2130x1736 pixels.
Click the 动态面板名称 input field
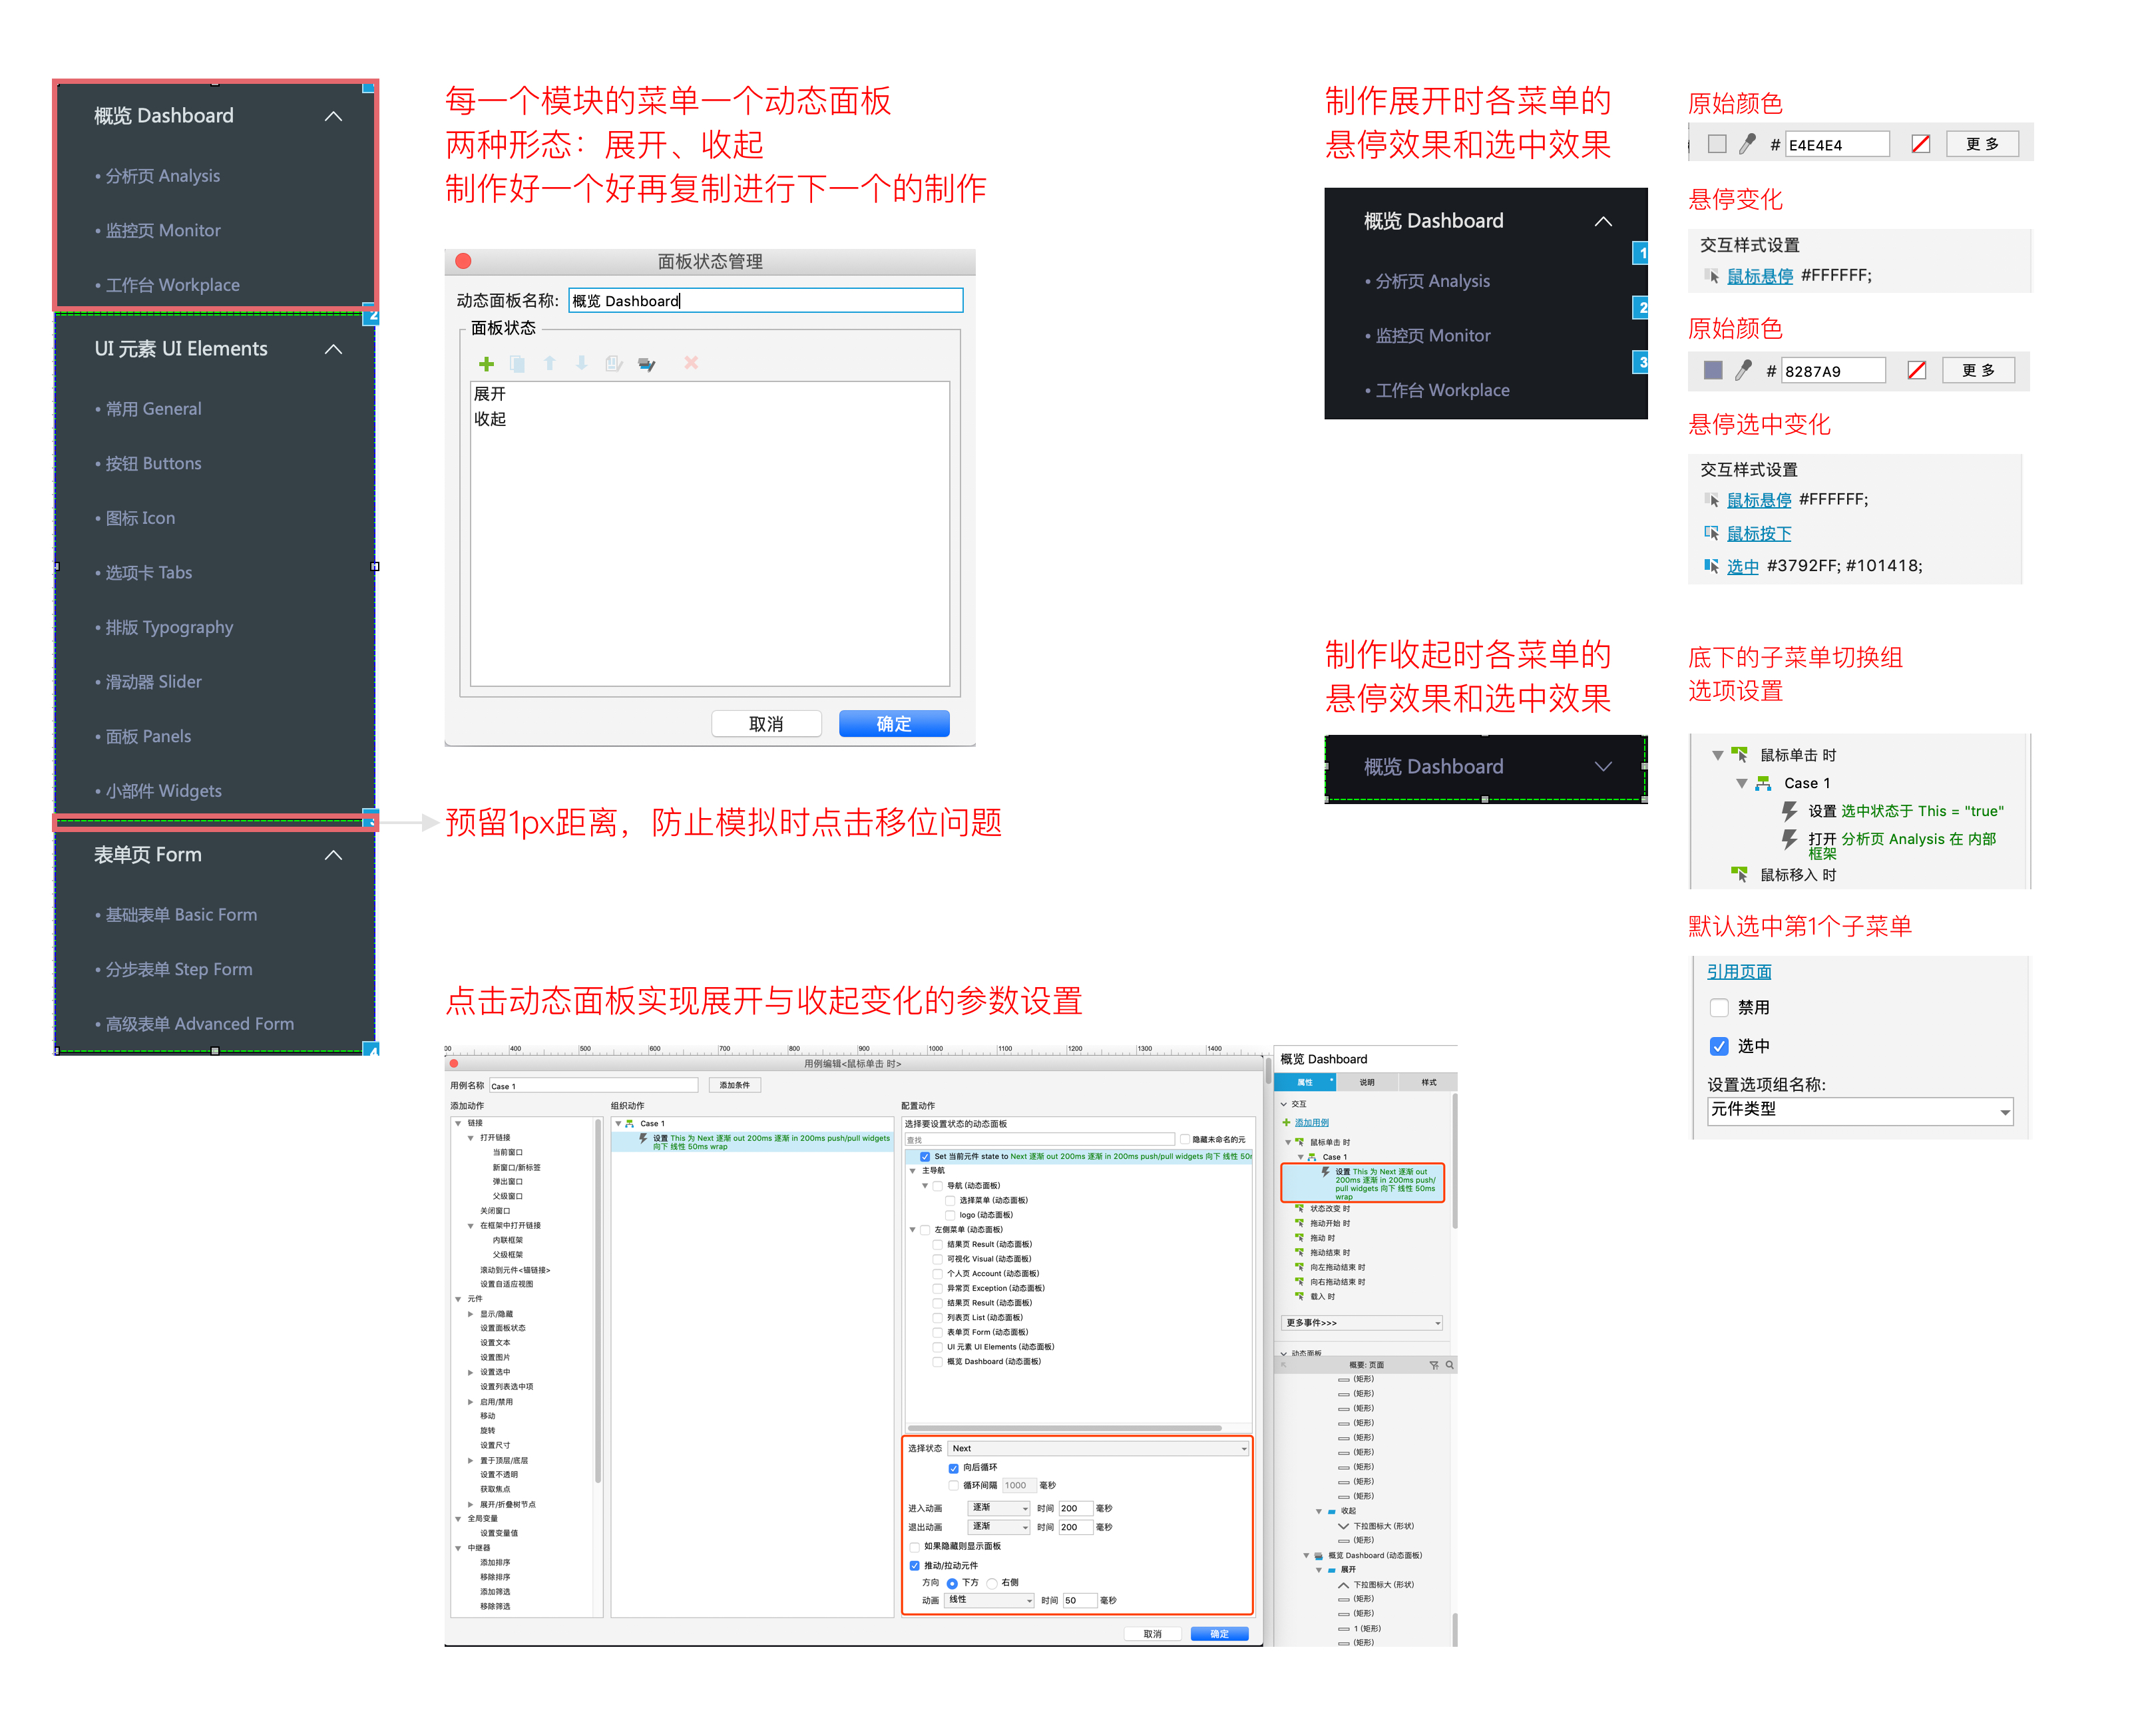tap(765, 301)
